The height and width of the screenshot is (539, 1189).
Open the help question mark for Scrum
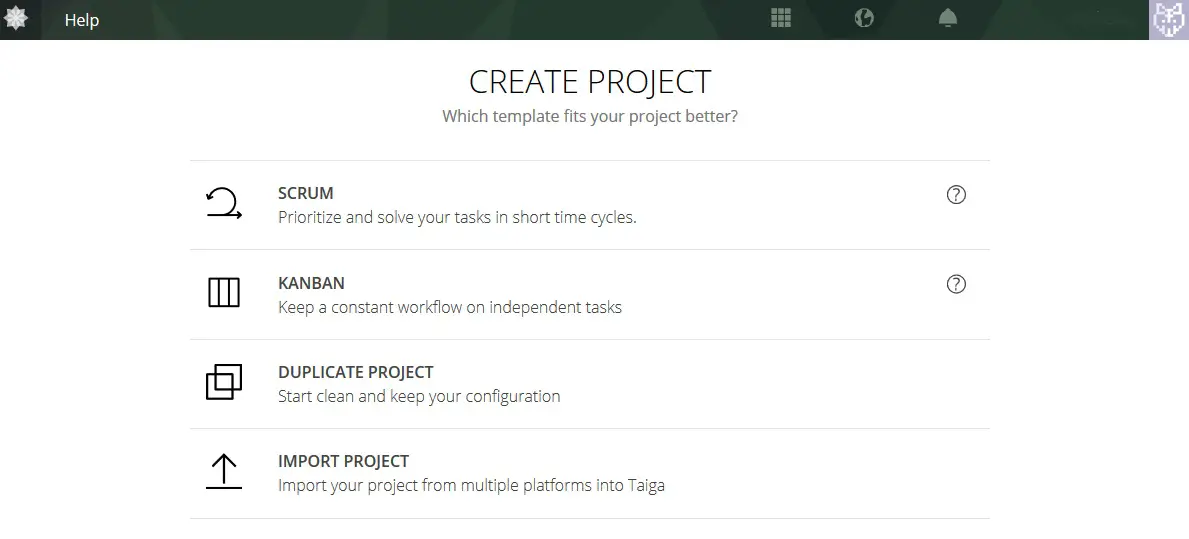[956, 195]
